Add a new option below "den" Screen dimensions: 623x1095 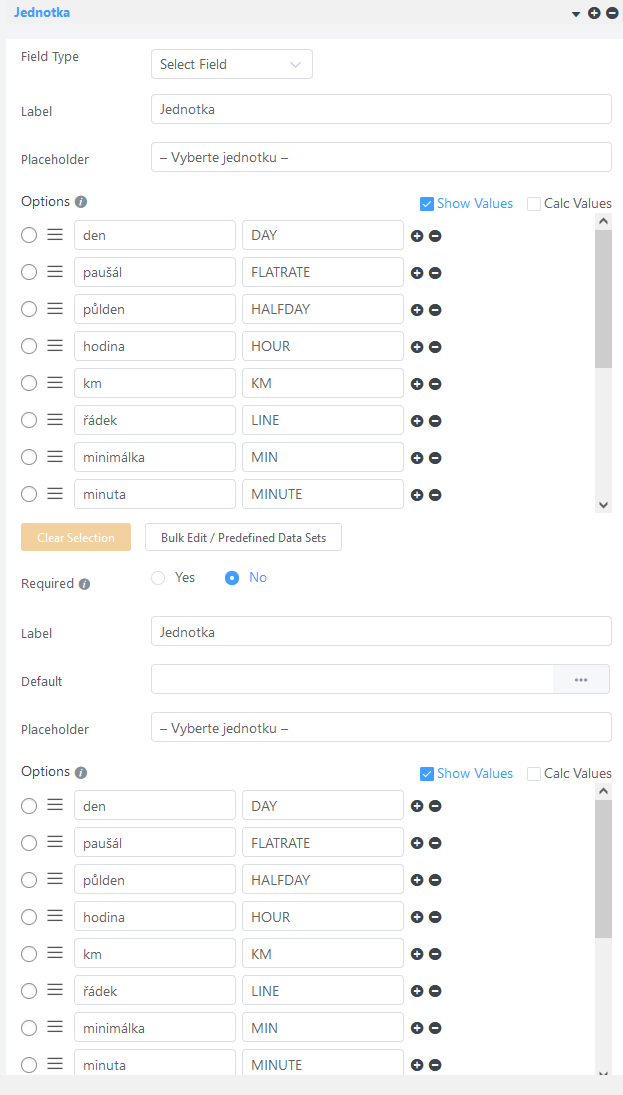[417, 236]
